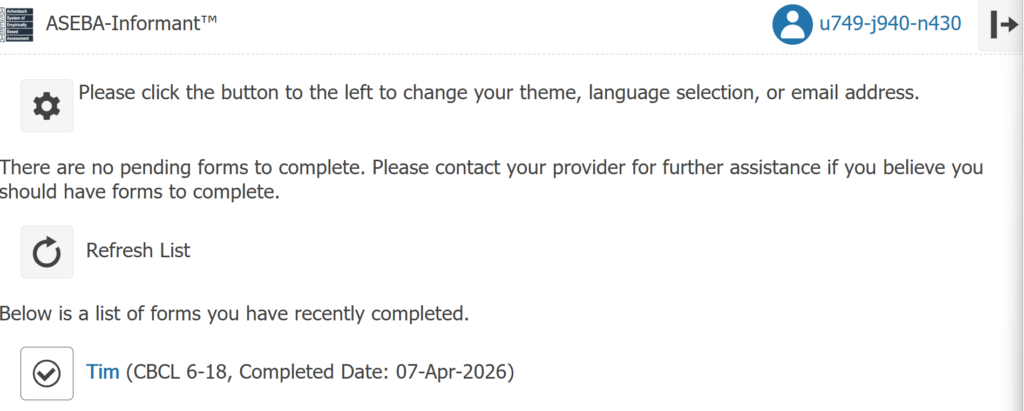Click the Completed Date 07-Apr-2026 text
The width and height of the screenshot is (1024, 411).
click(x=374, y=372)
